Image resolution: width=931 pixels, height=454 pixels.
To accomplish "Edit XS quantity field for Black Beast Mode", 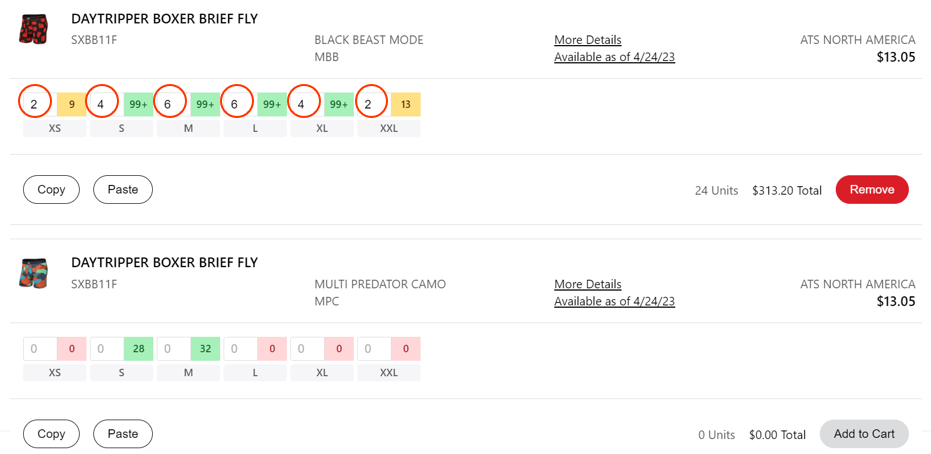I will (x=35, y=104).
